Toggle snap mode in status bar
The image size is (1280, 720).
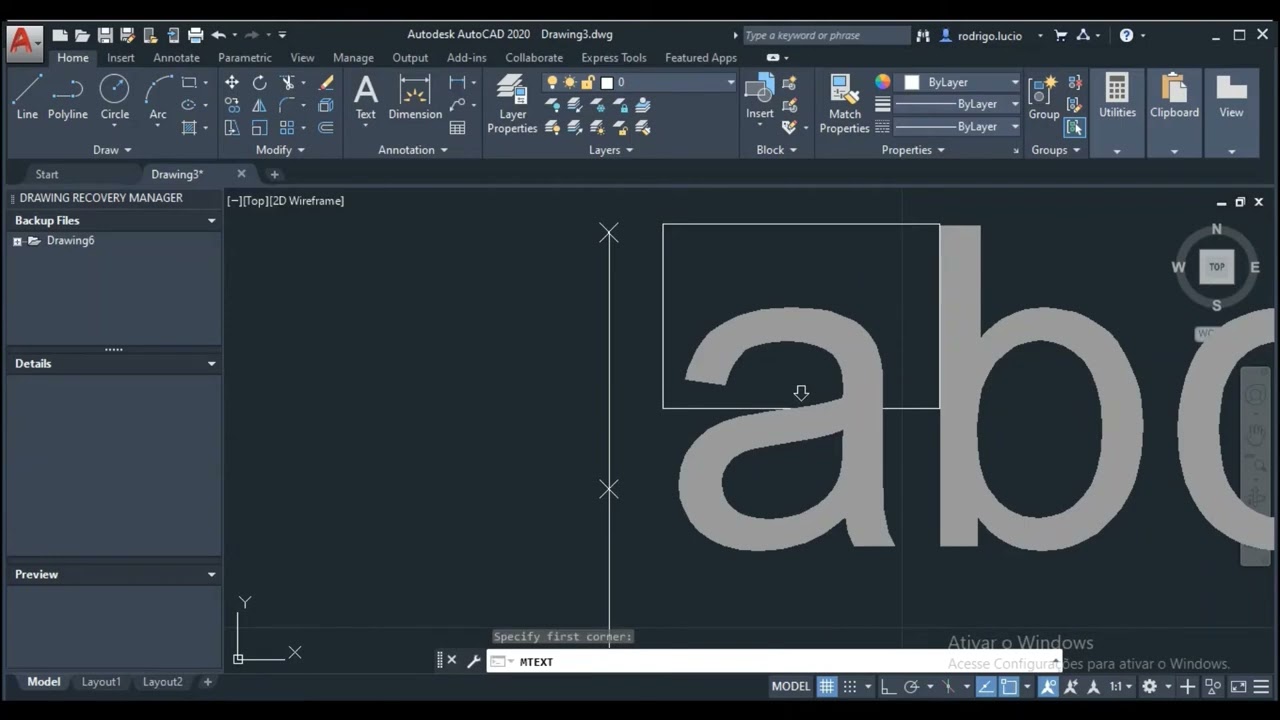850,687
